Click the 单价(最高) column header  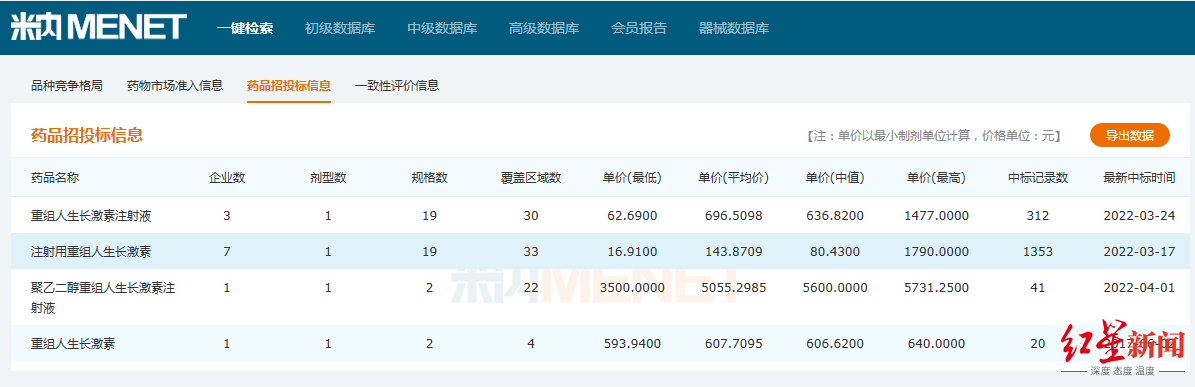(x=937, y=178)
